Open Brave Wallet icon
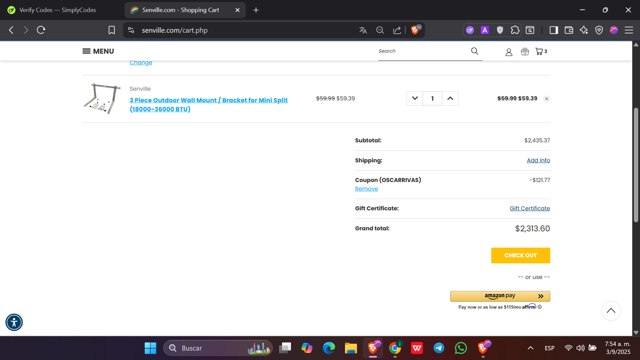Image resolution: width=640 pixels, height=360 pixels. [x=569, y=30]
